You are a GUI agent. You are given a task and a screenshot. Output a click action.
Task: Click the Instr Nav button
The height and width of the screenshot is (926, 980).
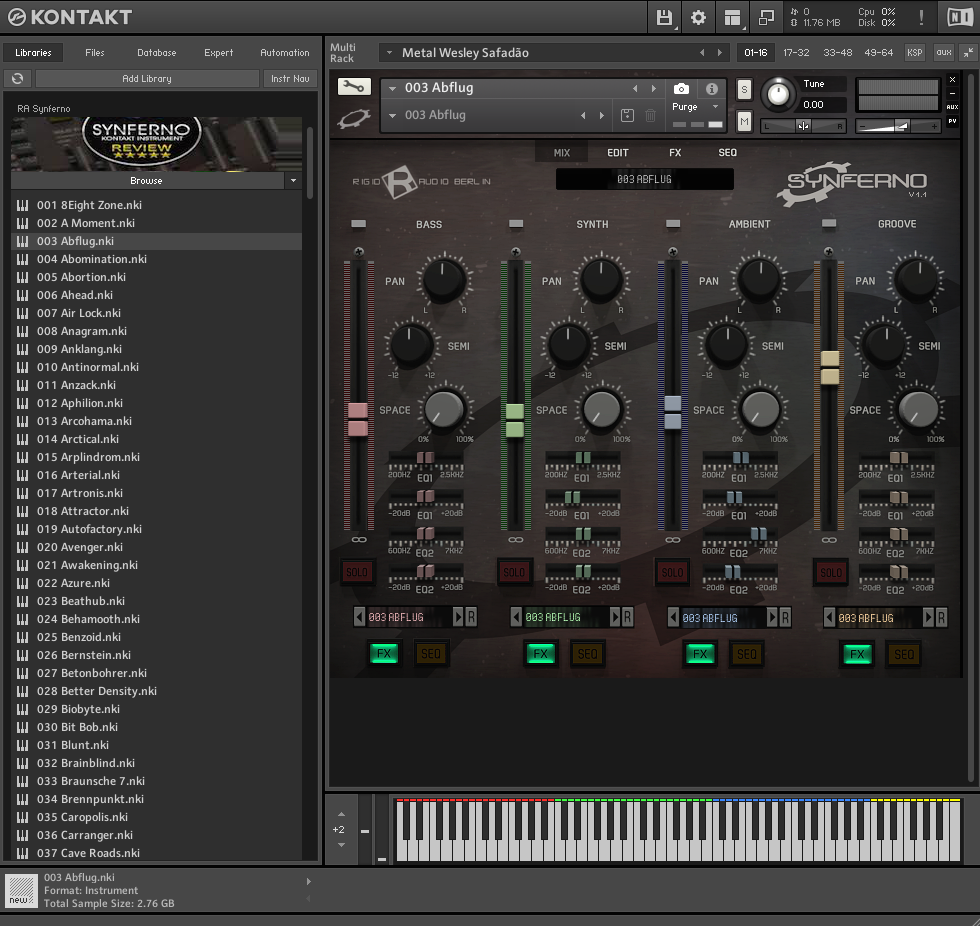(290, 78)
